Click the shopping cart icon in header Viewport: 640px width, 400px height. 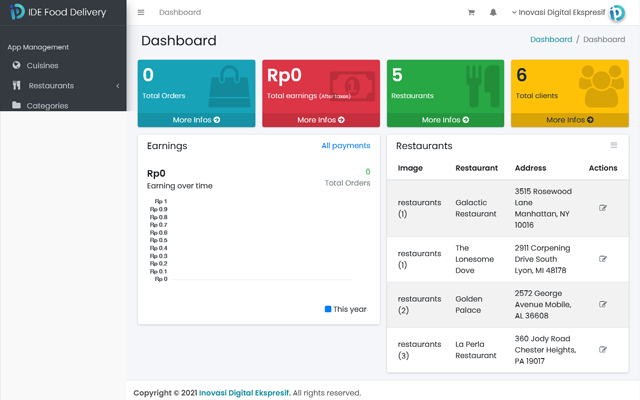(x=471, y=13)
